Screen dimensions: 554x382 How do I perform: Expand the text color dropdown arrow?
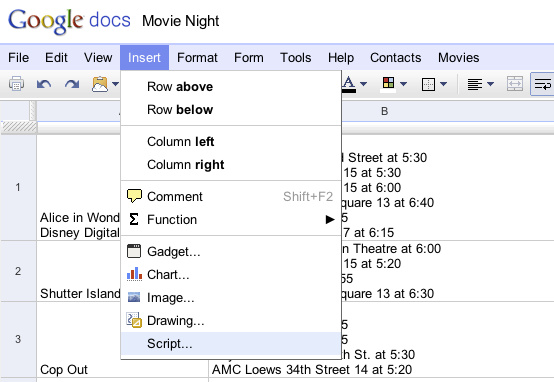pos(364,84)
